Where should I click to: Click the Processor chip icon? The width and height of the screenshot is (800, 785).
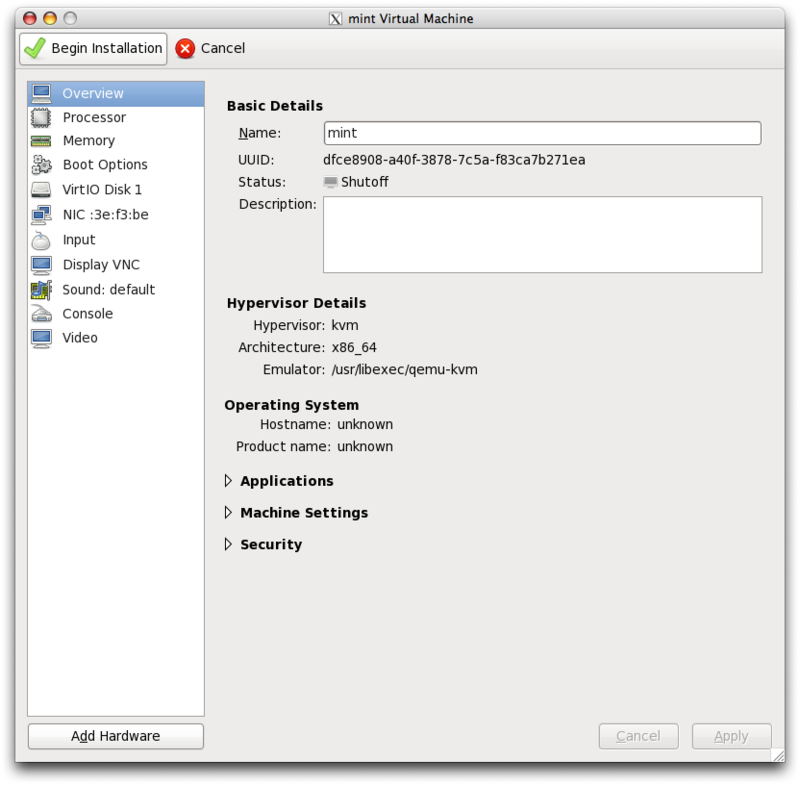click(x=41, y=118)
